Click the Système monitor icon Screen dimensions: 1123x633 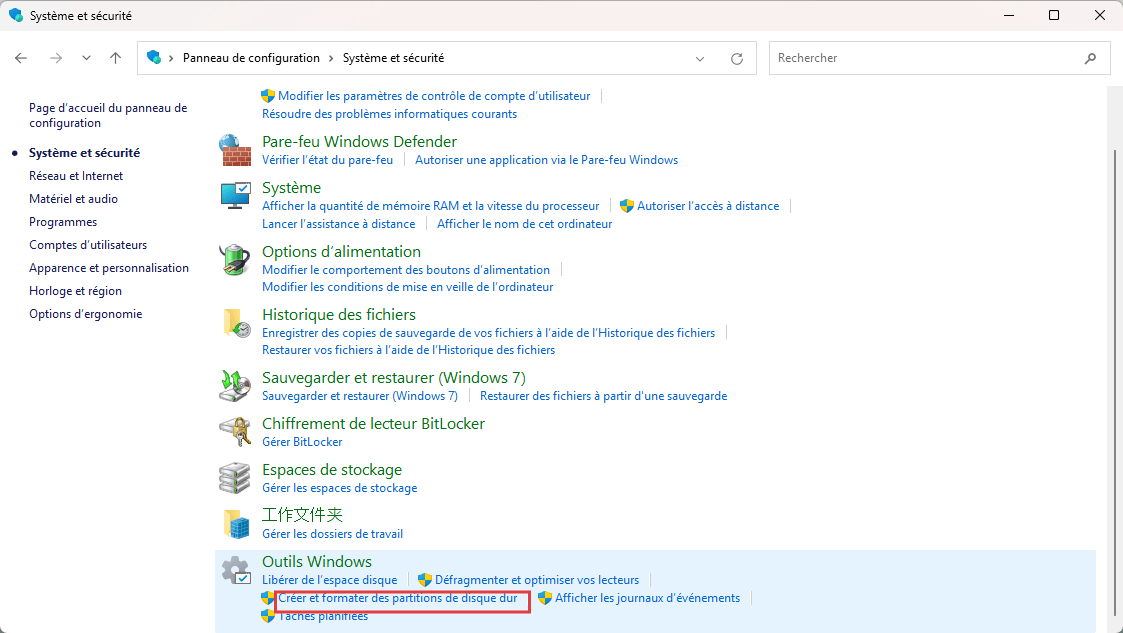(234, 195)
